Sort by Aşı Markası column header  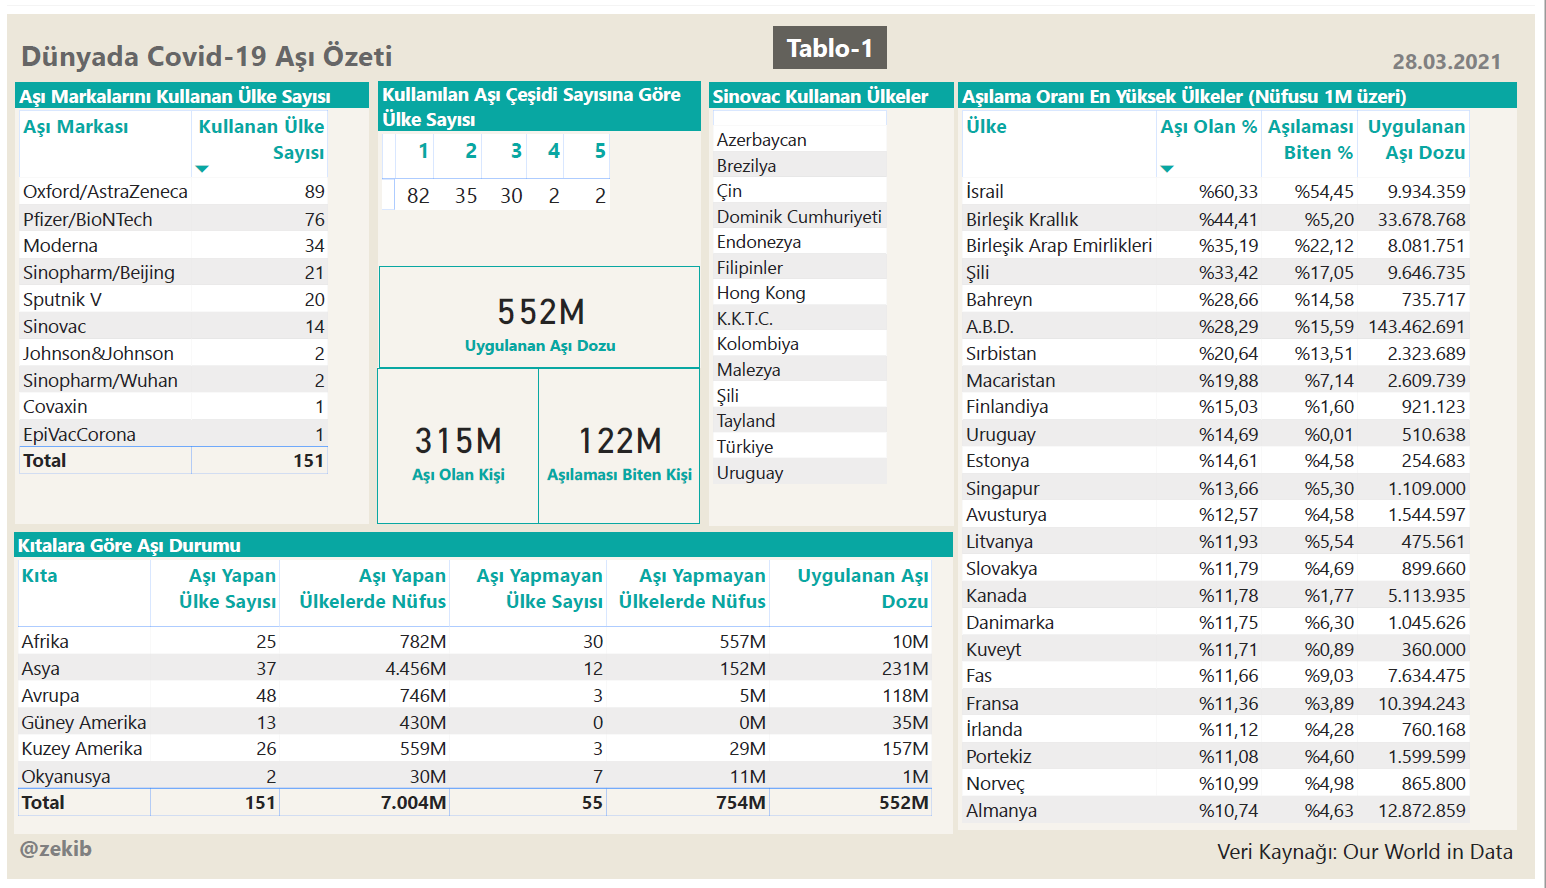[76, 127]
